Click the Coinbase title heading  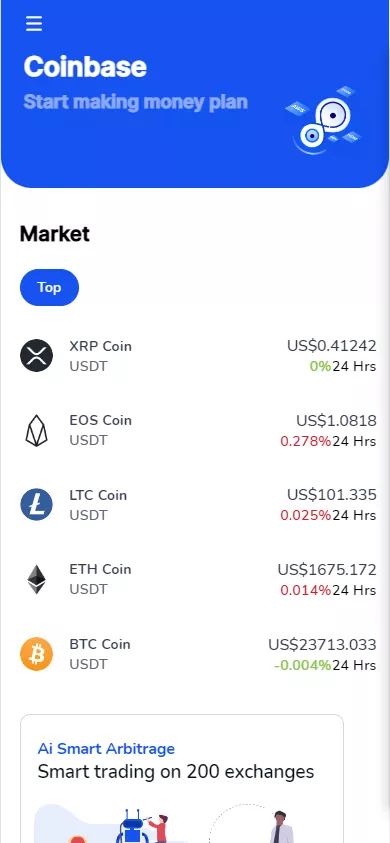(85, 67)
